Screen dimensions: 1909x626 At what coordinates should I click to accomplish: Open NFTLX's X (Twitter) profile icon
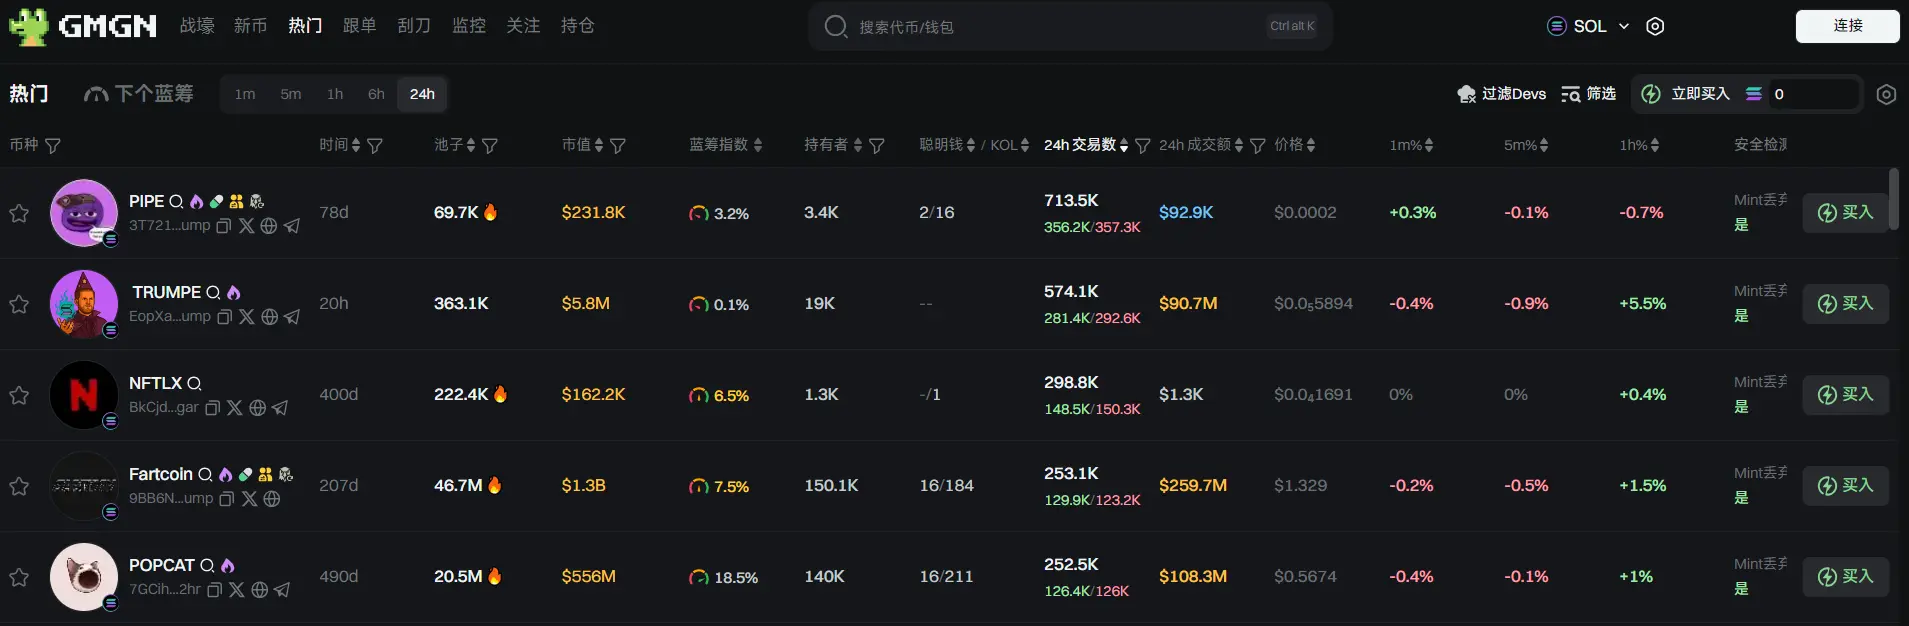click(x=235, y=408)
